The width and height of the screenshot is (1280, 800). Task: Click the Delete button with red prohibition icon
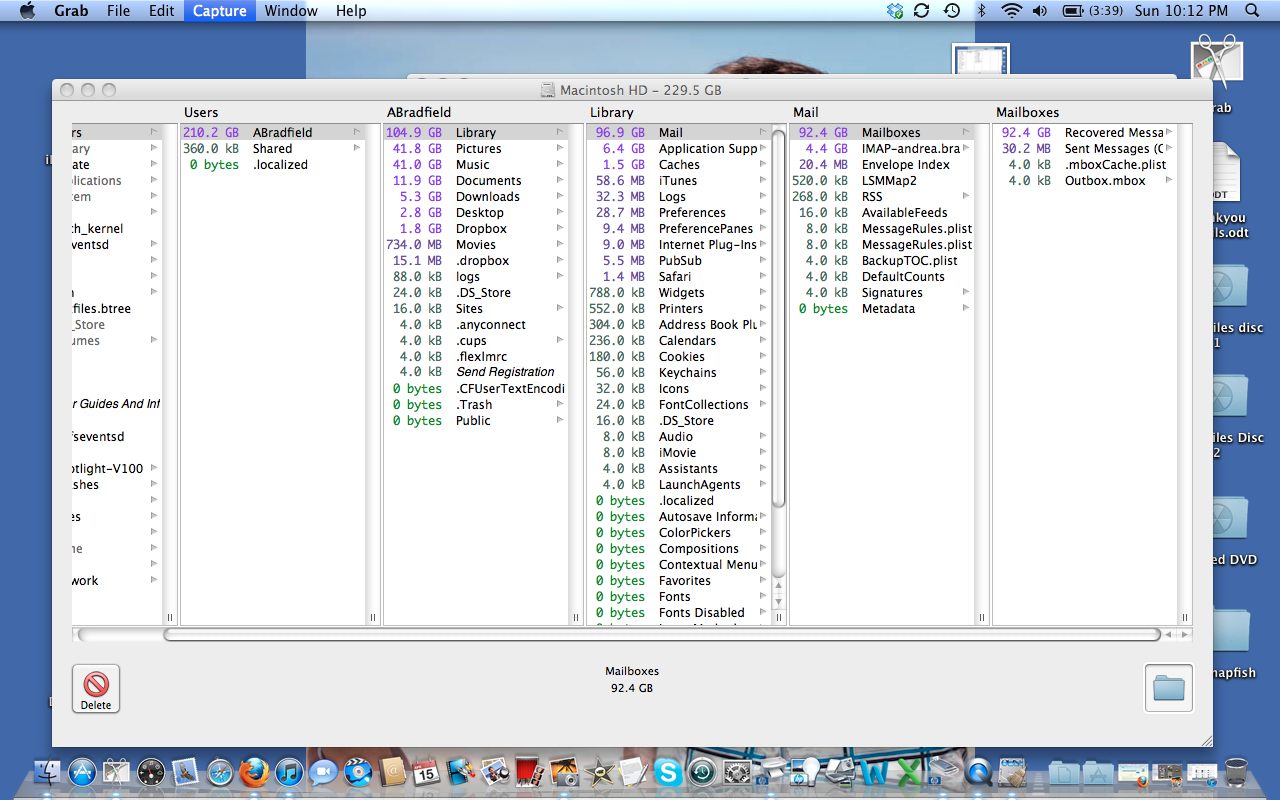click(x=96, y=688)
